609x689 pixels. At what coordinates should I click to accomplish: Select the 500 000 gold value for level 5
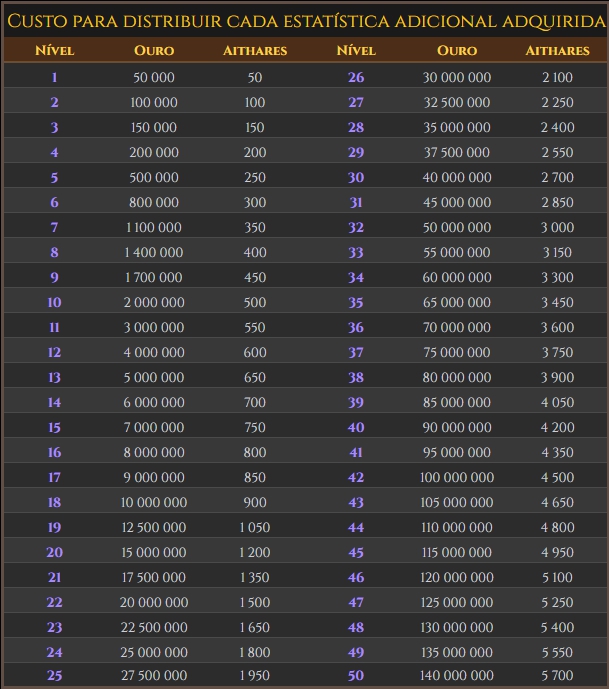pyautogui.click(x=154, y=177)
